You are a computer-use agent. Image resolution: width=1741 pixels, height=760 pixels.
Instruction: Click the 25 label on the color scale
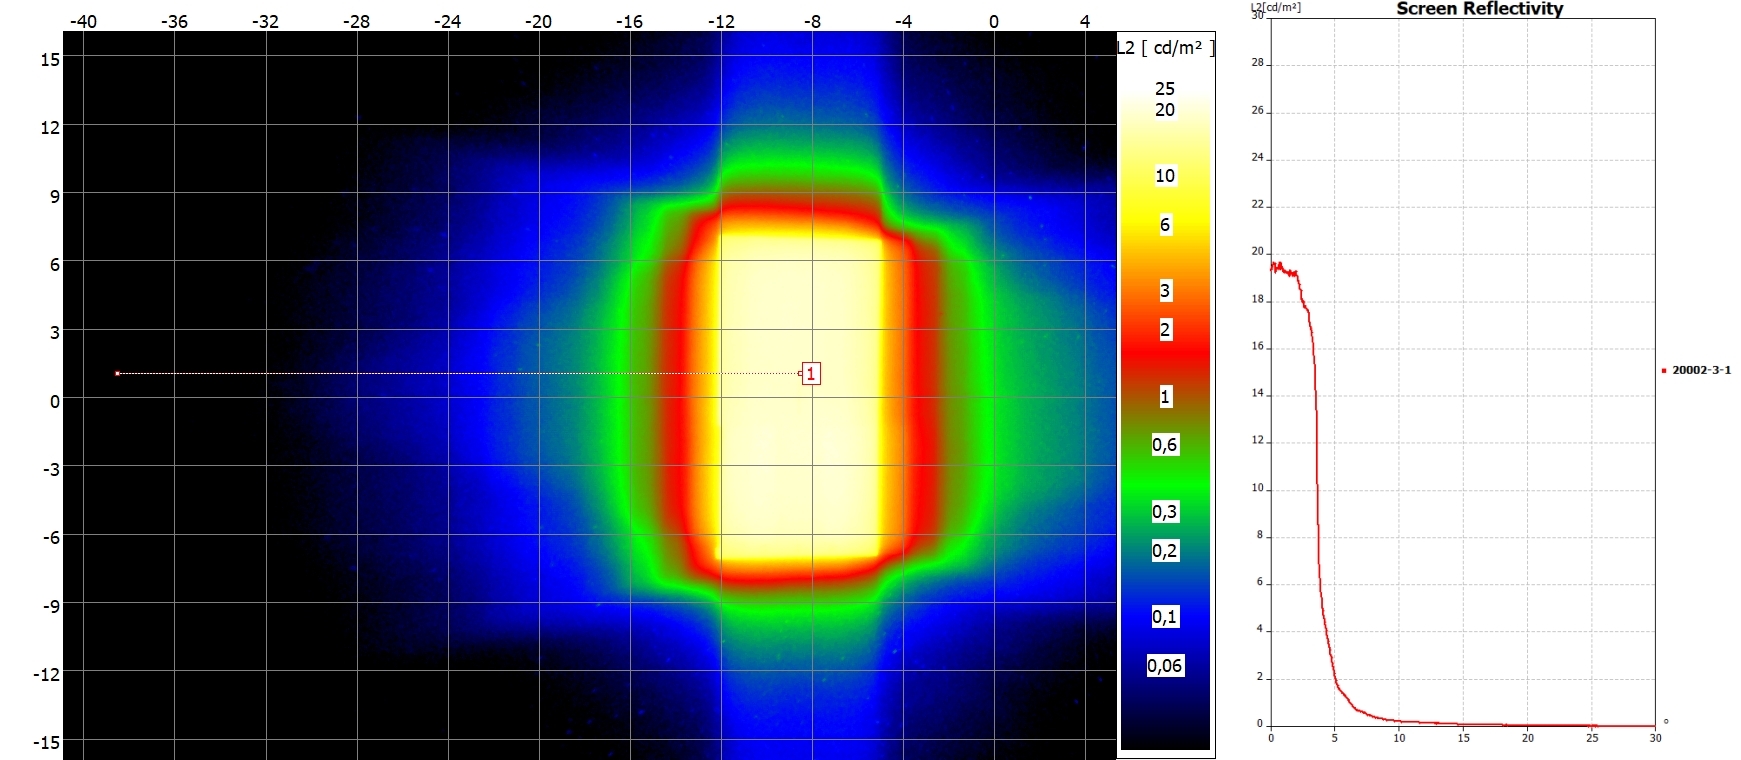pos(1165,89)
